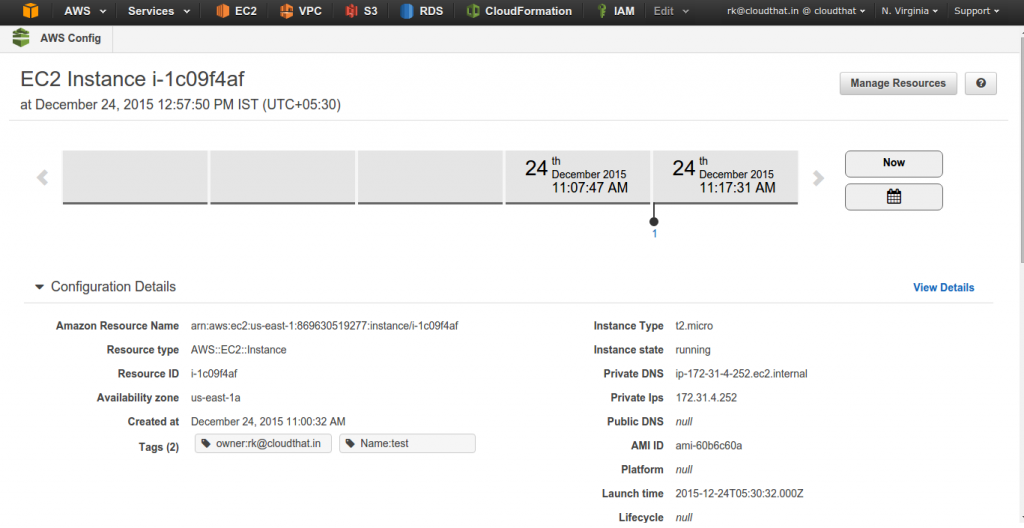
Task: Select the 11:17:31 AM timeline entry
Action: 725,177
